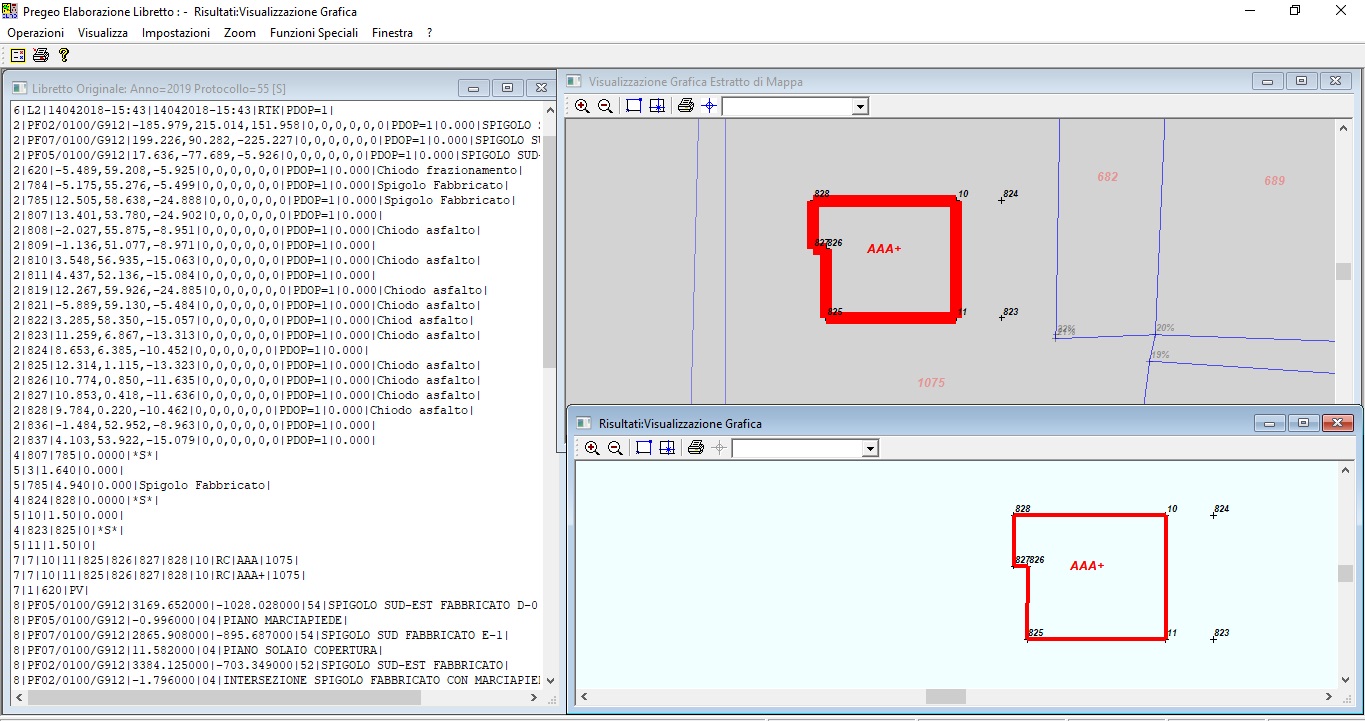Click the yellow question mark help icon
Screen dimensions: 1365x721
(64, 55)
